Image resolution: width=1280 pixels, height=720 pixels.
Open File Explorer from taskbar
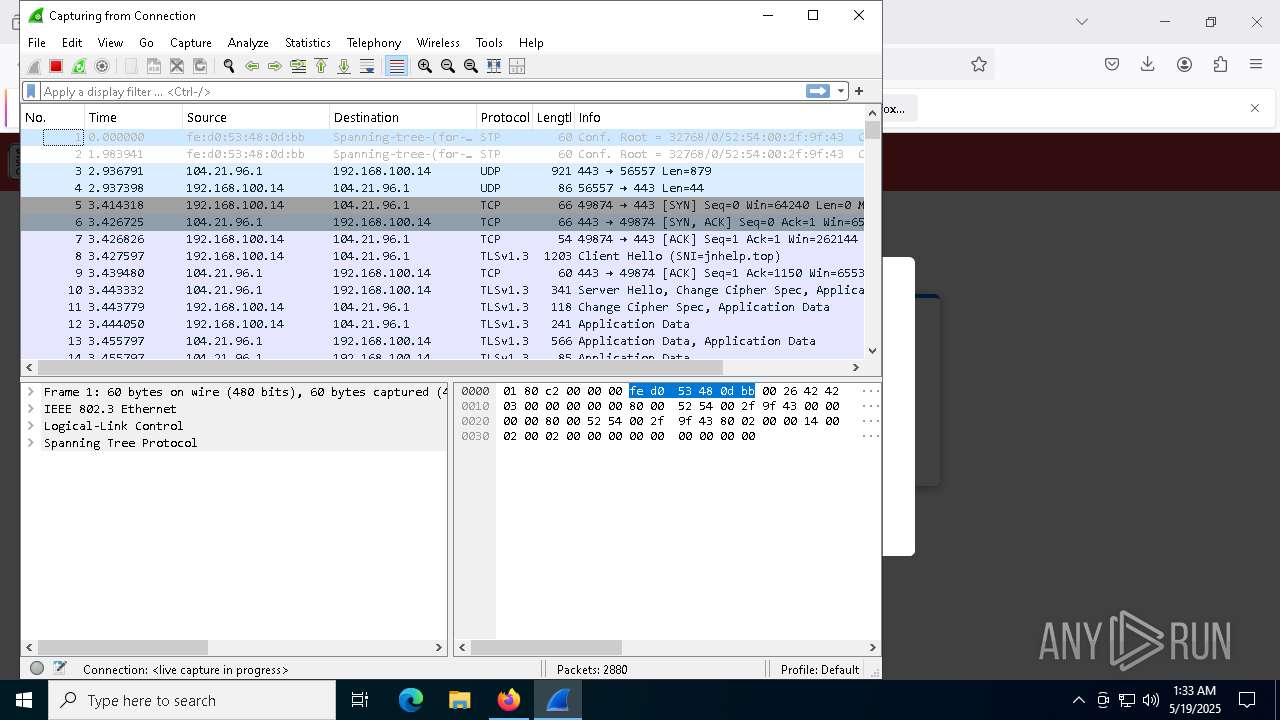(x=459, y=700)
